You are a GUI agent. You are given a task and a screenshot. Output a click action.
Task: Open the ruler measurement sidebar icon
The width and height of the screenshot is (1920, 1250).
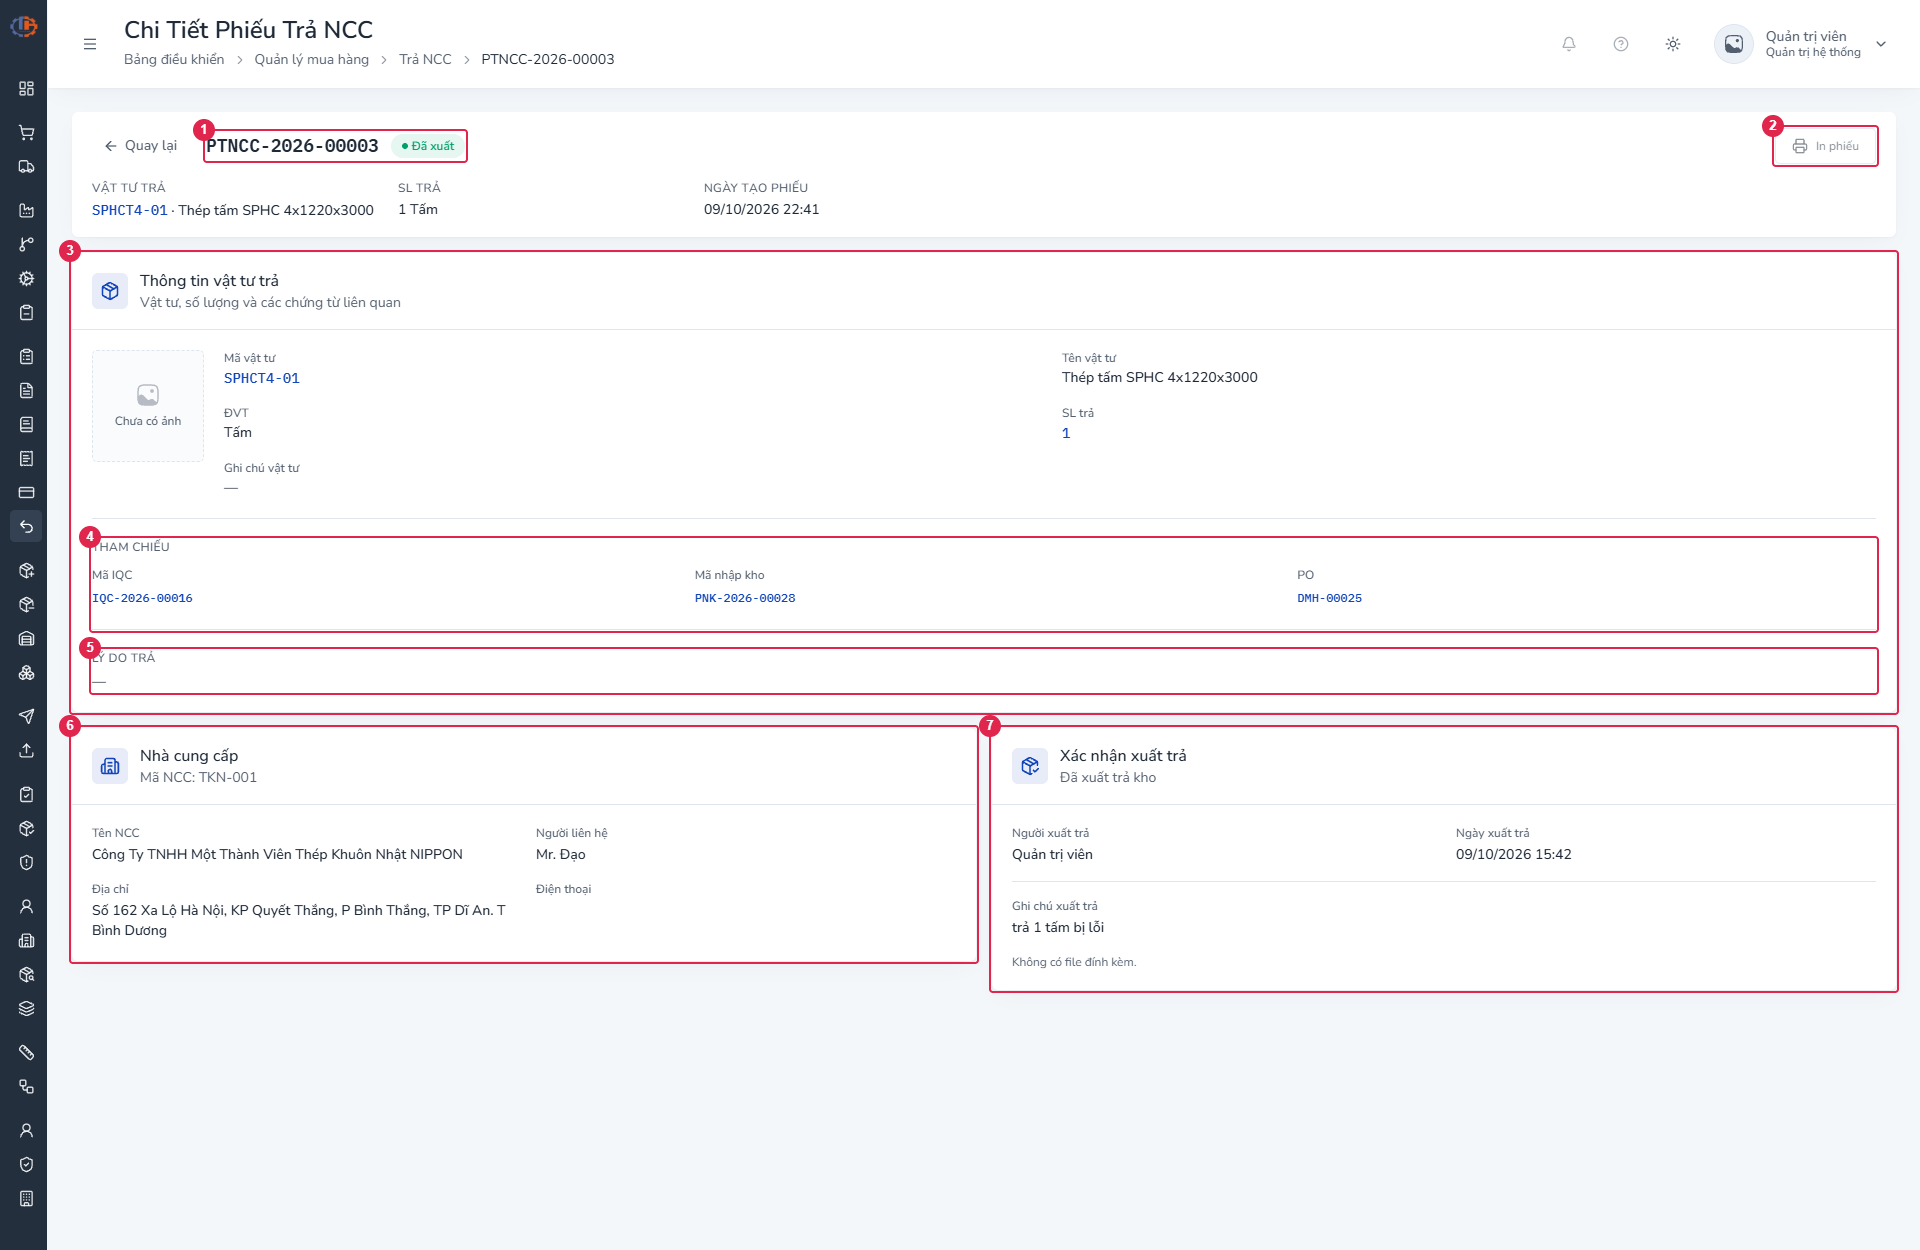(x=26, y=1053)
